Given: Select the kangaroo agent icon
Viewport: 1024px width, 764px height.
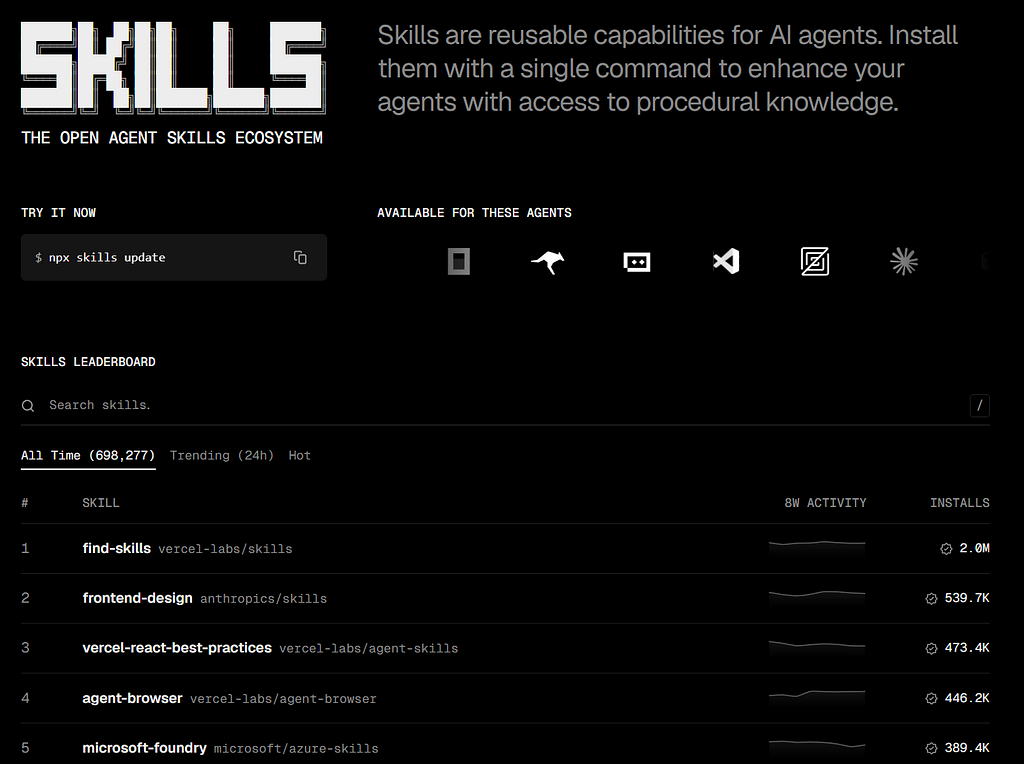Looking at the screenshot, I should pos(548,262).
